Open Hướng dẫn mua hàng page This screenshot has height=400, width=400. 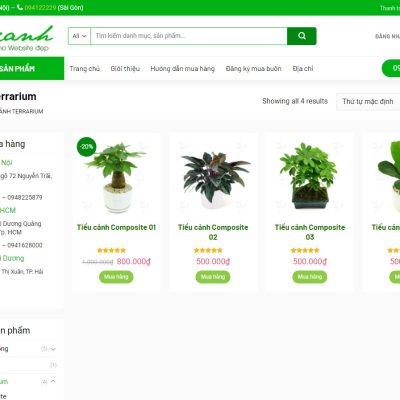point(183,69)
